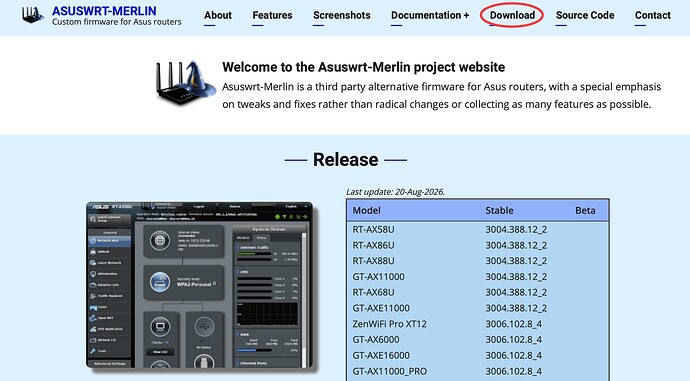Expand the Documentation + menu

pos(430,15)
